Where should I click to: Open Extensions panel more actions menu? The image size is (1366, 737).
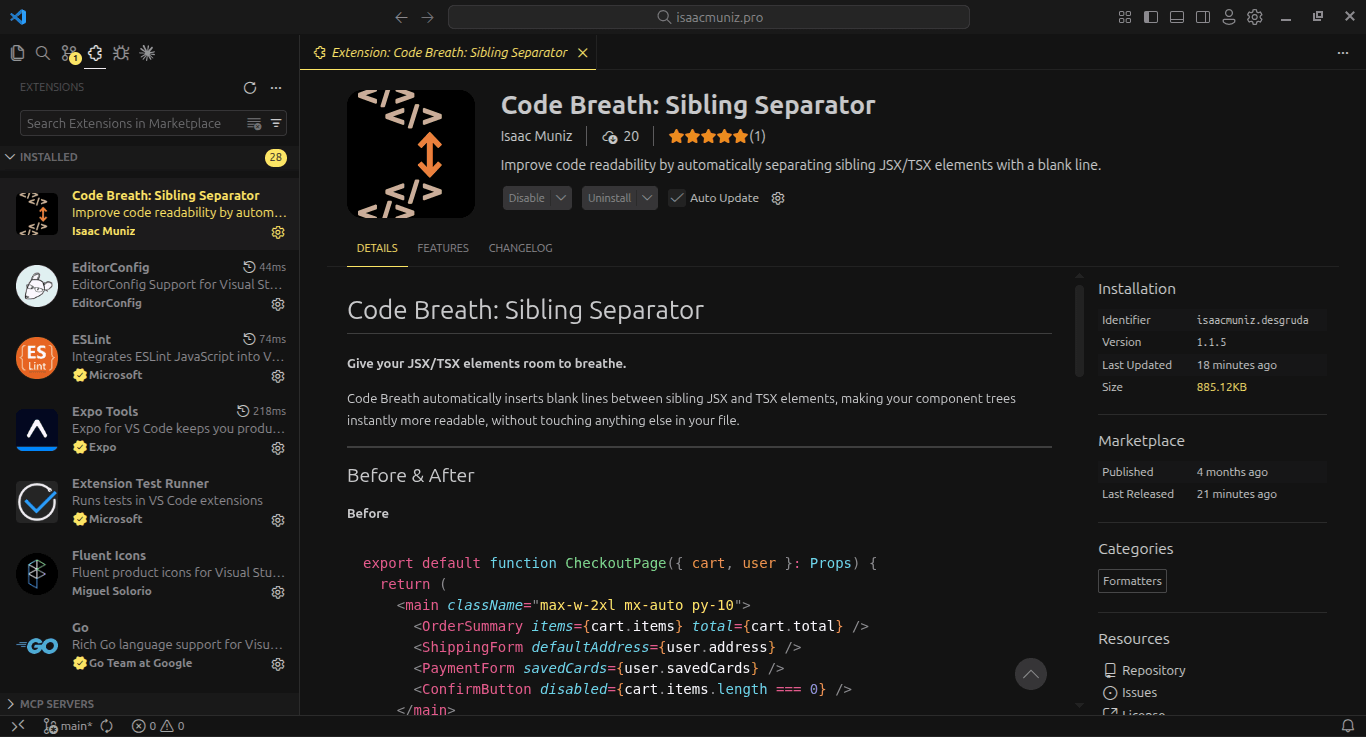pyautogui.click(x=276, y=88)
